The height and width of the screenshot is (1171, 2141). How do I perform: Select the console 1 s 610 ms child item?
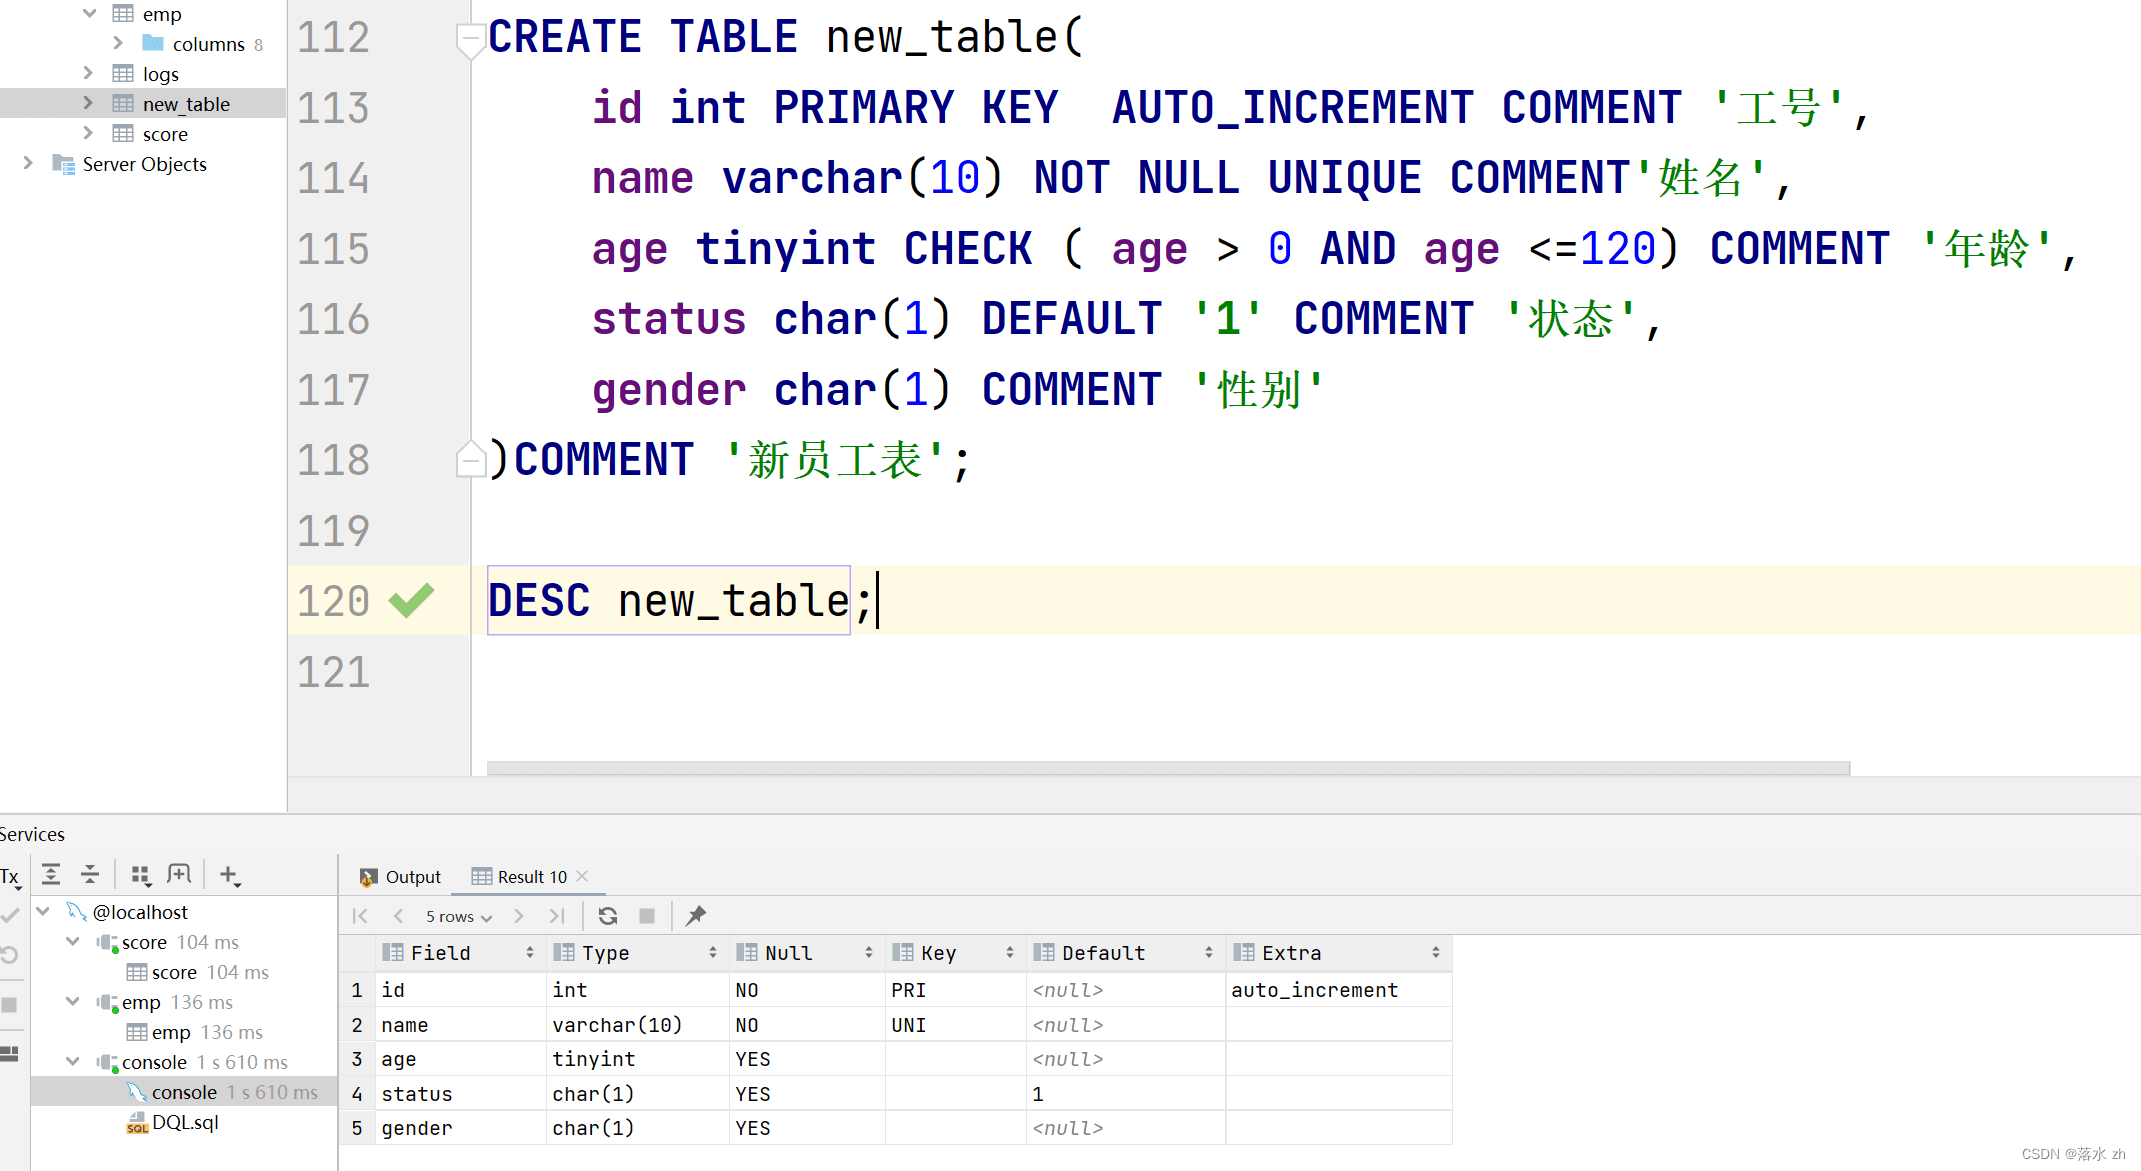click(x=184, y=1092)
